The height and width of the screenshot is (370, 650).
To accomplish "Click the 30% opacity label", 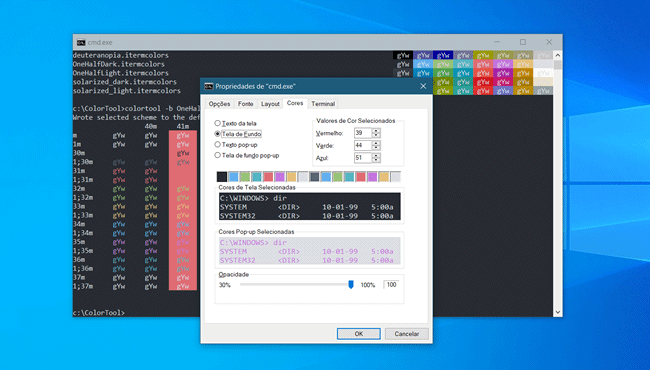I will pos(225,285).
